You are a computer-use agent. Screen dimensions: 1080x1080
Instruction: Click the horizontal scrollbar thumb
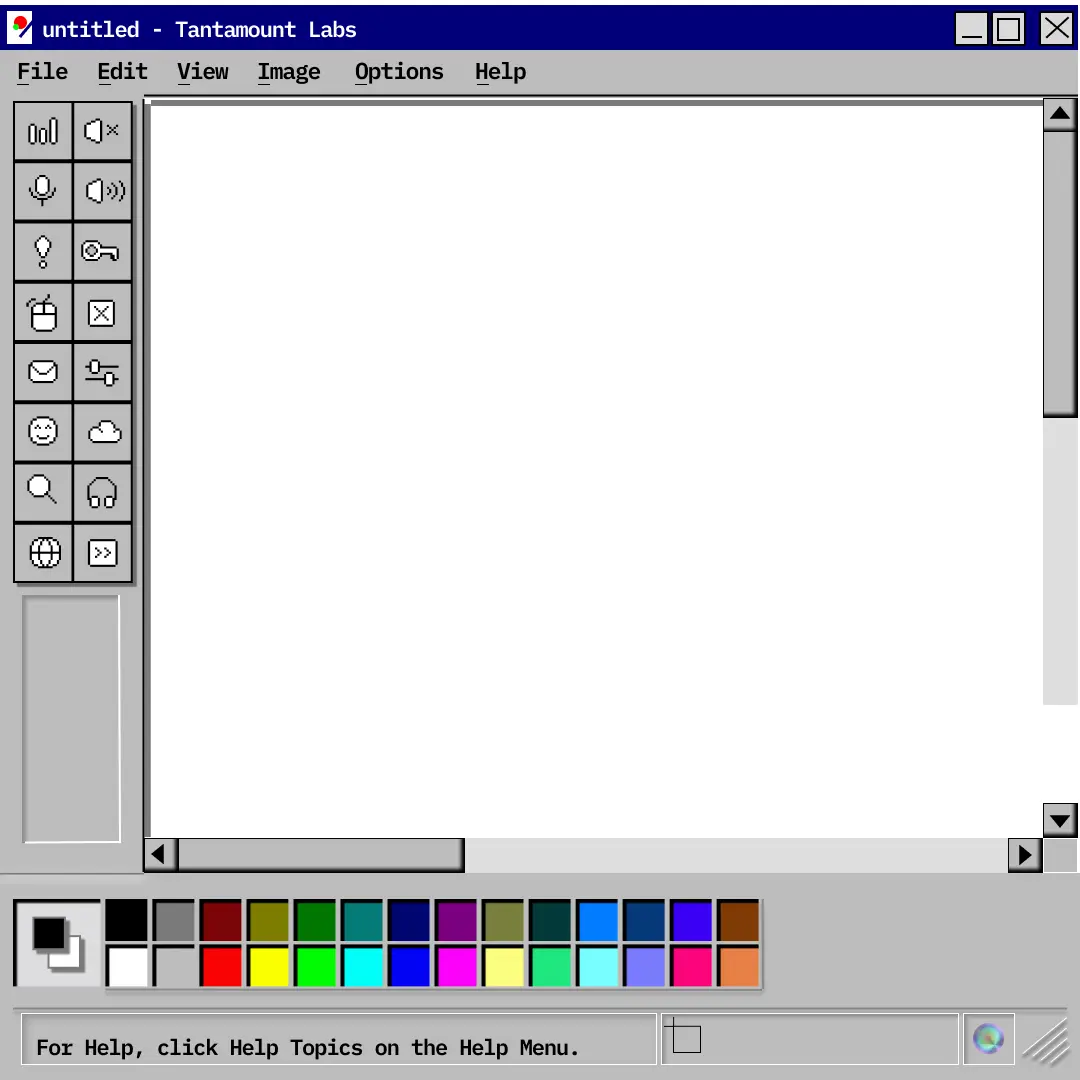coord(321,855)
